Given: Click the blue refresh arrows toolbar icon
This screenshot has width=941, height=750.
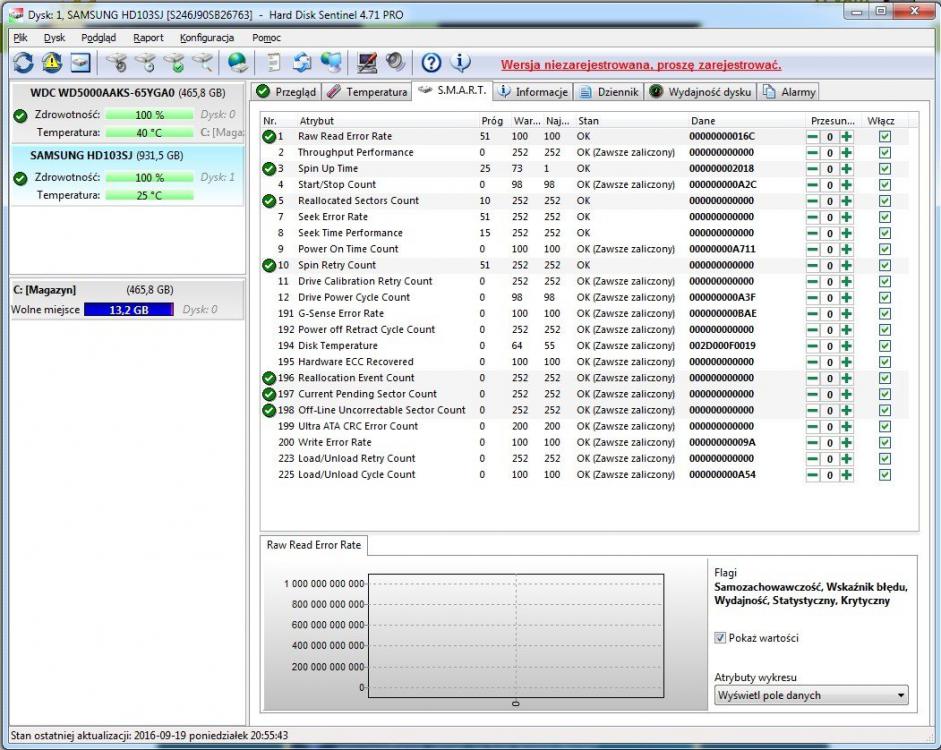Looking at the screenshot, I should pos(24,62).
